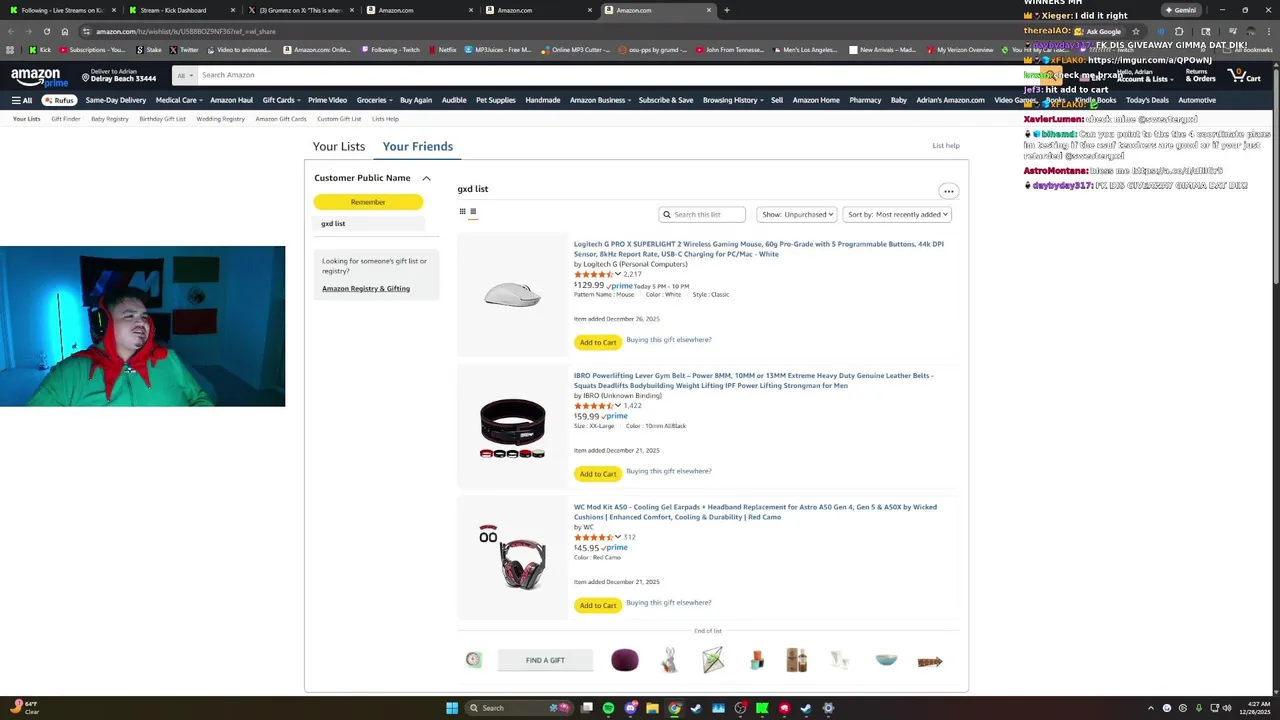Open the Amazon Registry & Gifting link
The width and height of the screenshot is (1280, 720).
click(x=366, y=288)
